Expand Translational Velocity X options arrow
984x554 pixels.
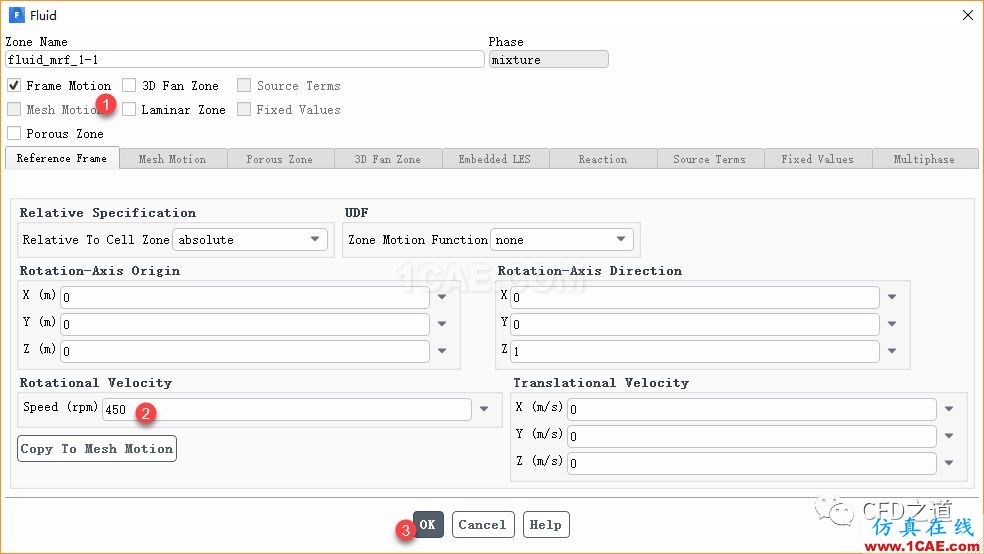click(x=949, y=408)
